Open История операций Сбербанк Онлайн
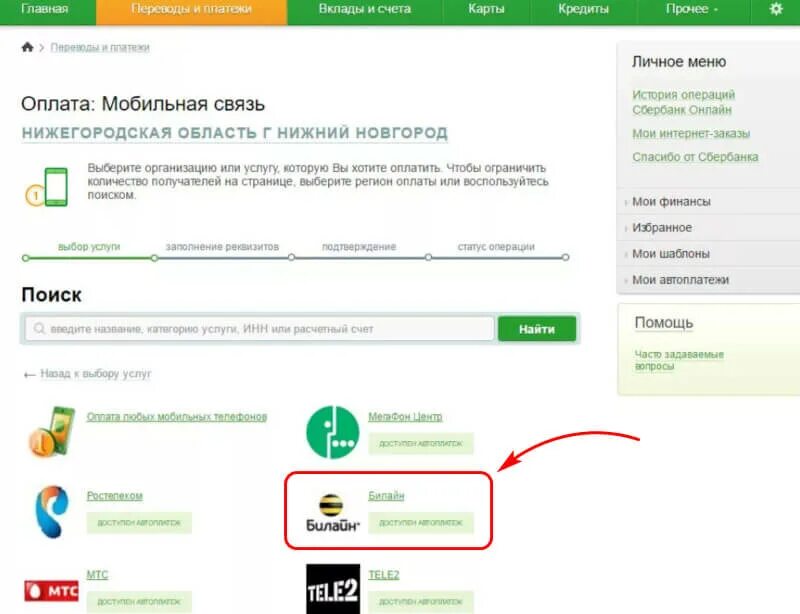This screenshot has width=800, height=614. 683,102
